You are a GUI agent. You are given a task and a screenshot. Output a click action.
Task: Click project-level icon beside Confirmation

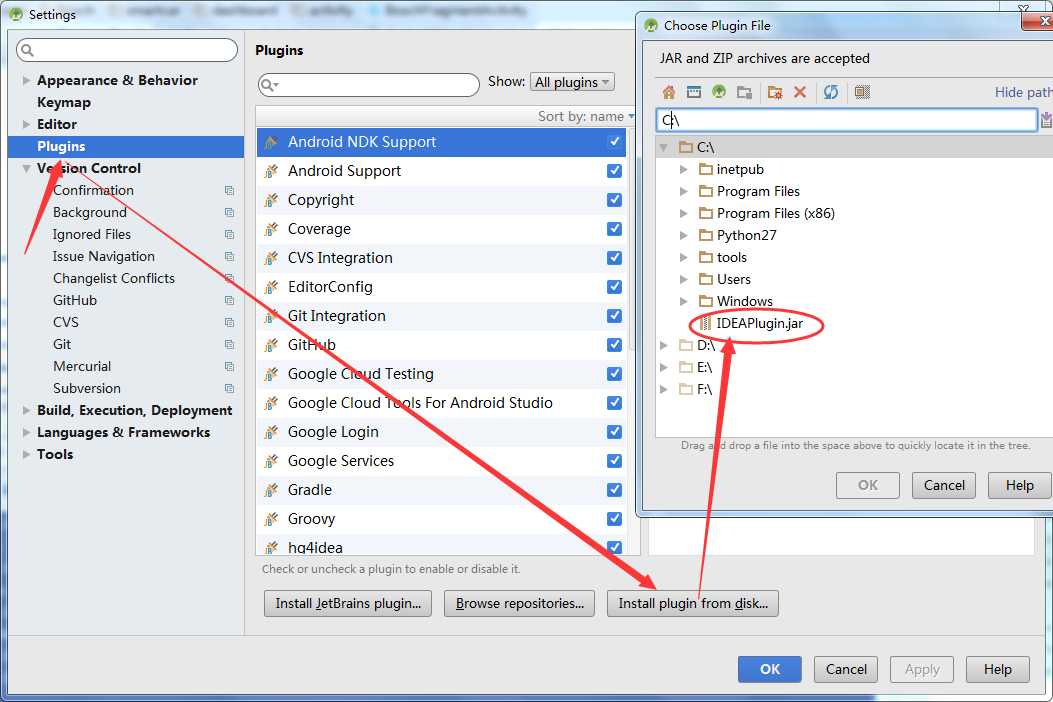229,191
